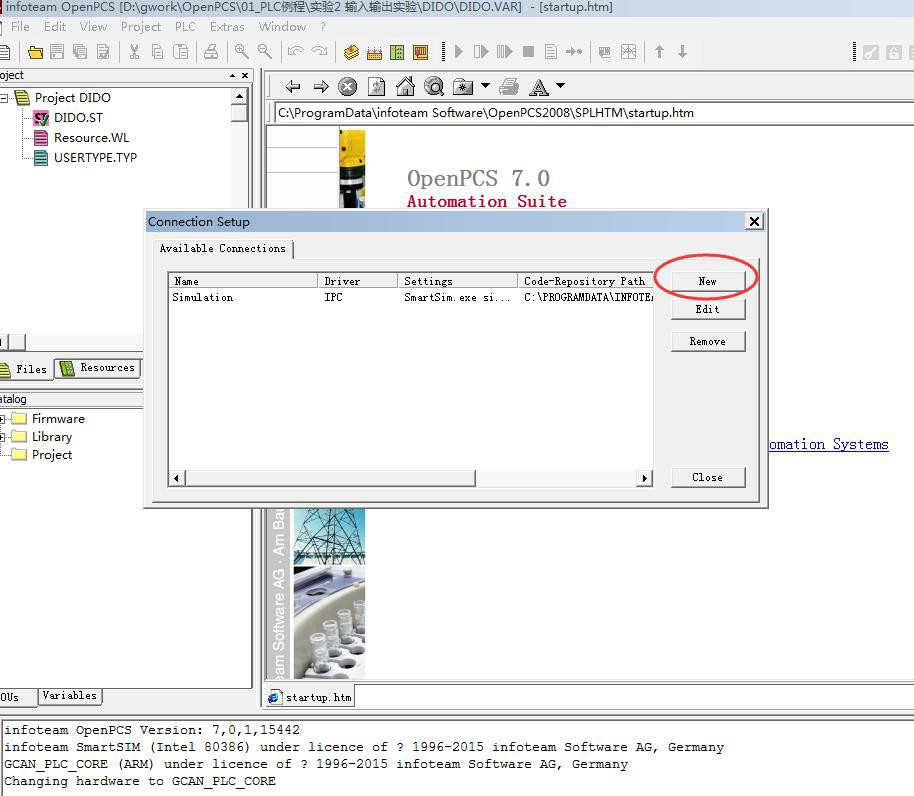Click the browser Search icon
The image size is (914, 796).
click(x=433, y=86)
